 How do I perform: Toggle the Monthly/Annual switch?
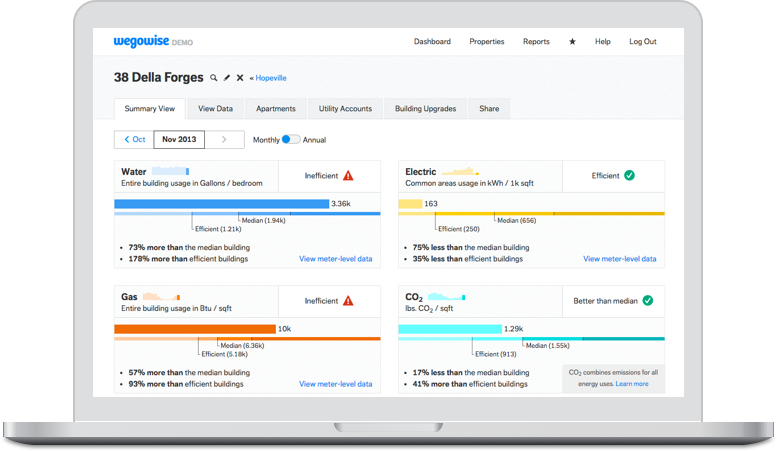290,140
